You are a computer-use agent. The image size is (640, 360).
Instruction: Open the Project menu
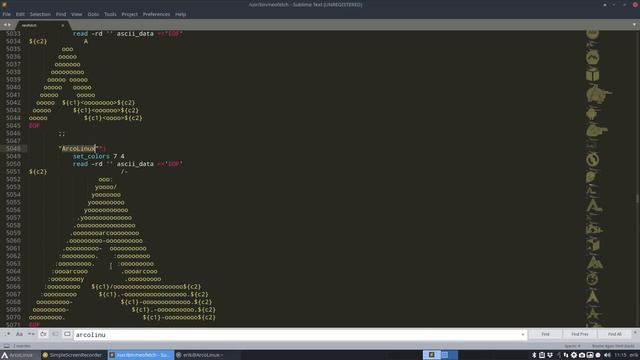(129, 14)
